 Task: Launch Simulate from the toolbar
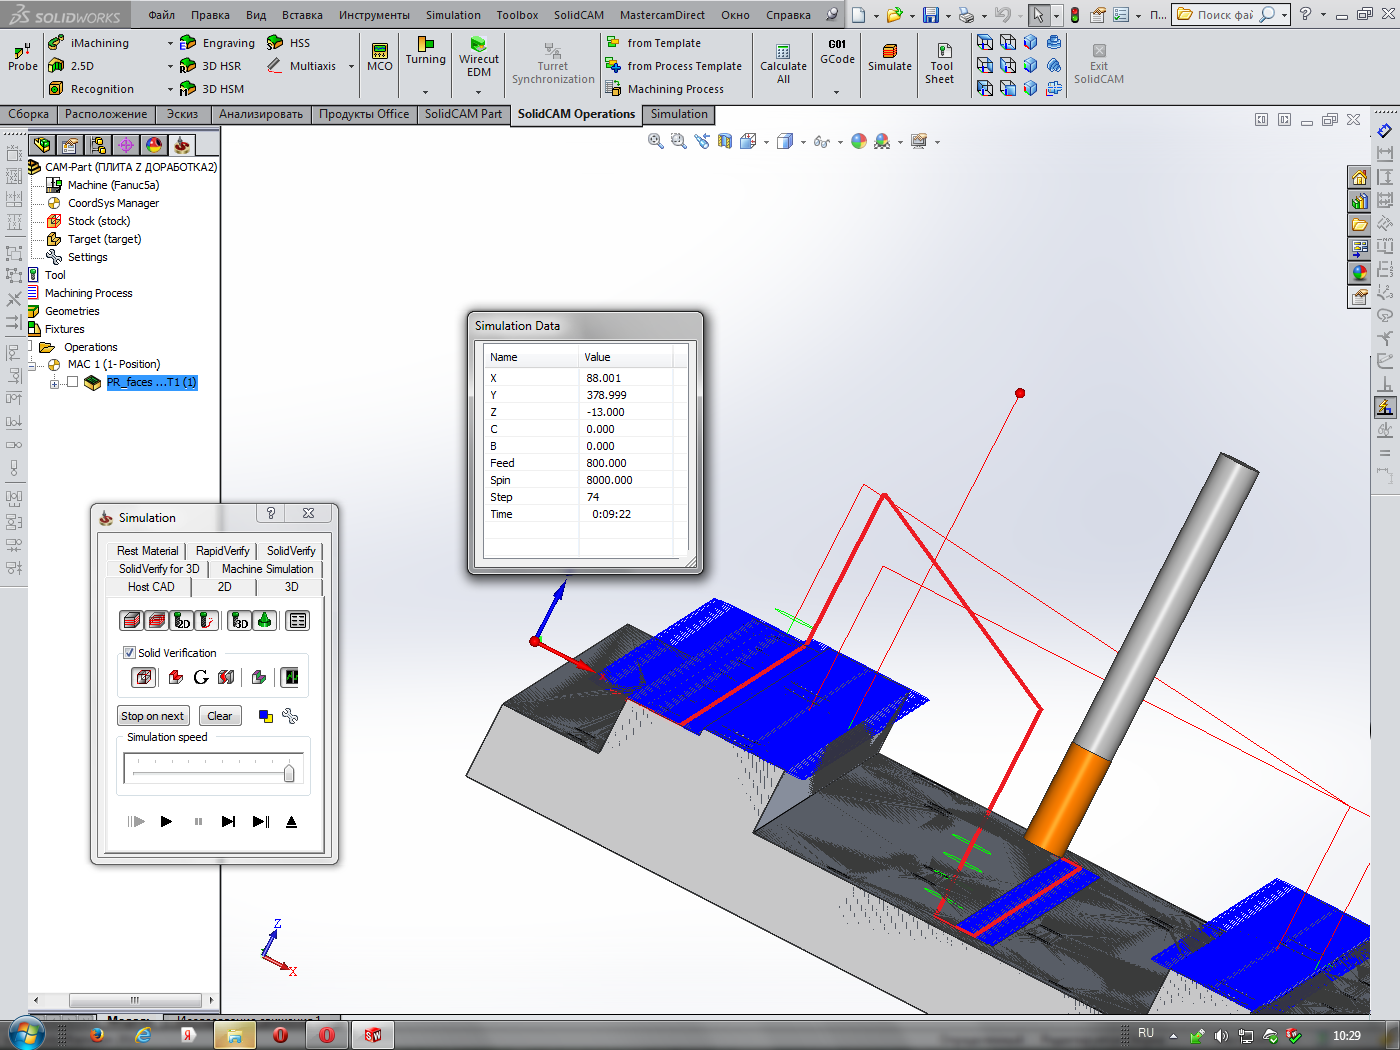click(x=890, y=57)
